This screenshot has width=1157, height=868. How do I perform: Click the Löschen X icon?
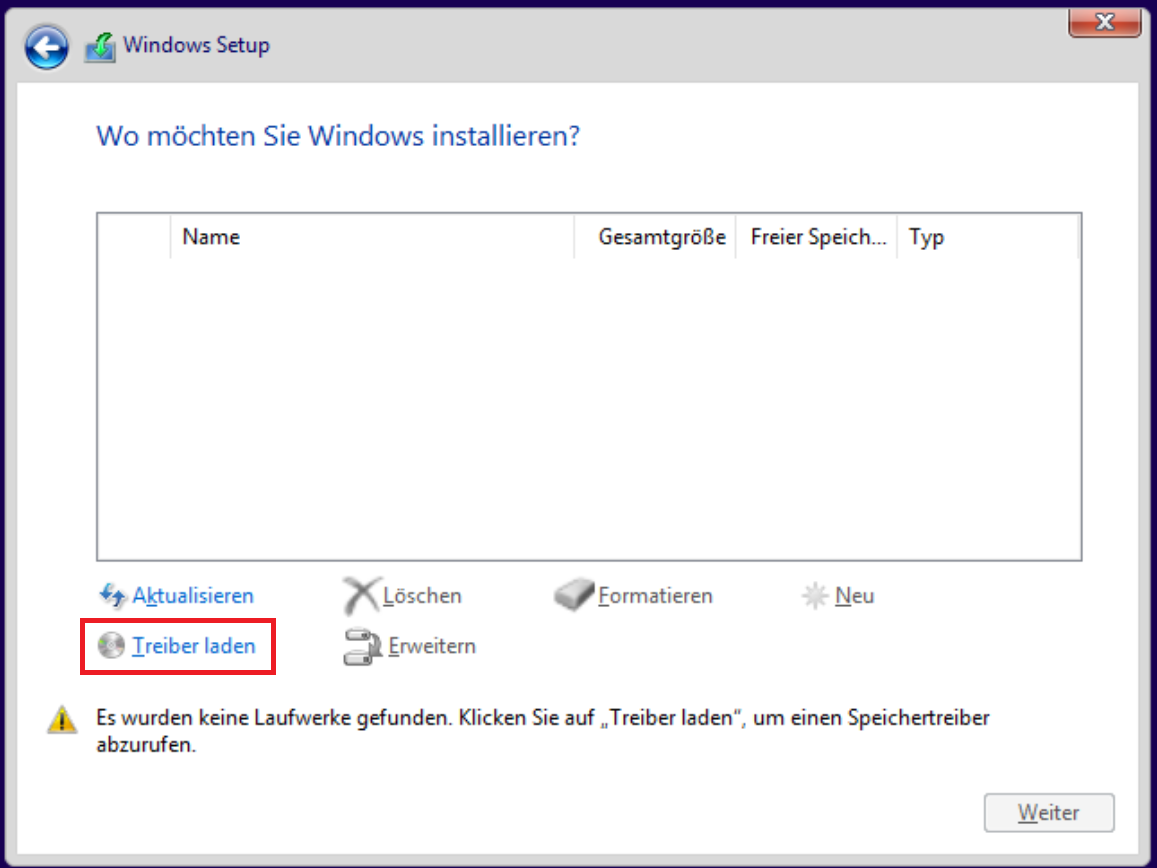361,596
